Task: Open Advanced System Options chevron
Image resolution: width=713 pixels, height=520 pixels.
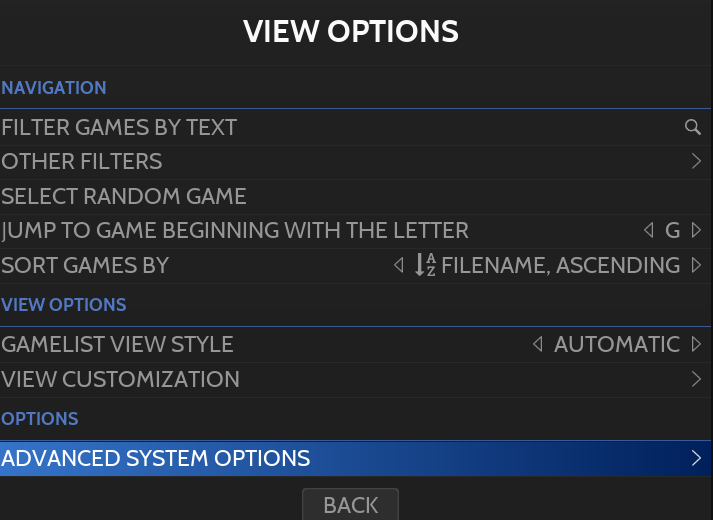Action: coord(697,458)
